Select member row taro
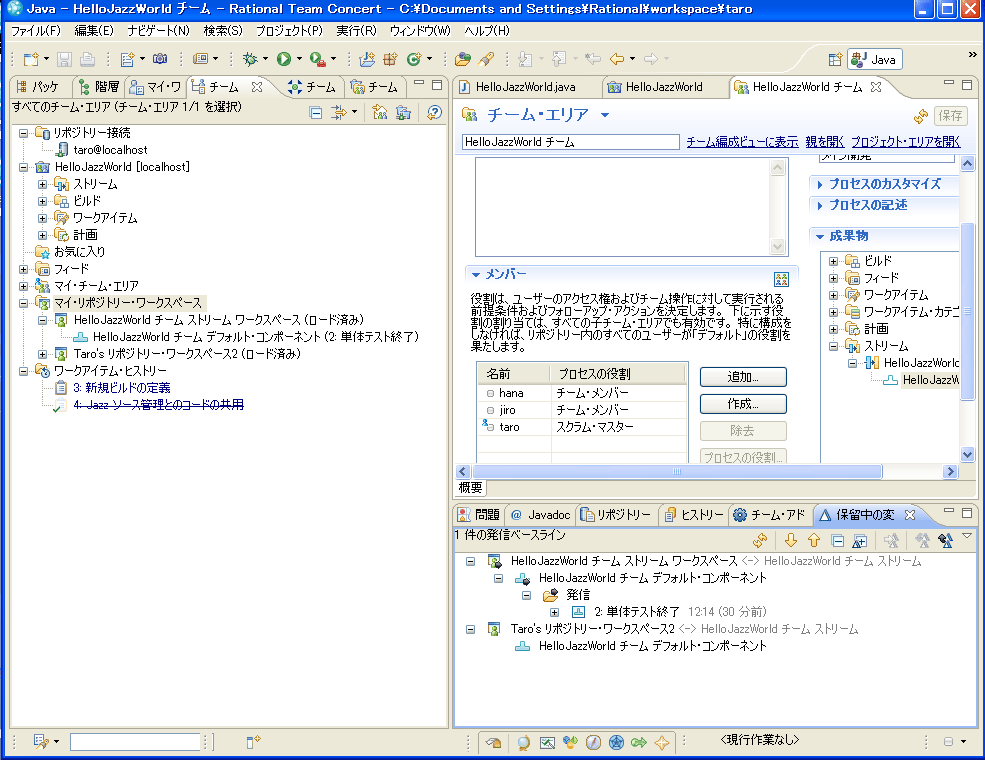Viewport: 985px width, 760px height. [x=582, y=427]
